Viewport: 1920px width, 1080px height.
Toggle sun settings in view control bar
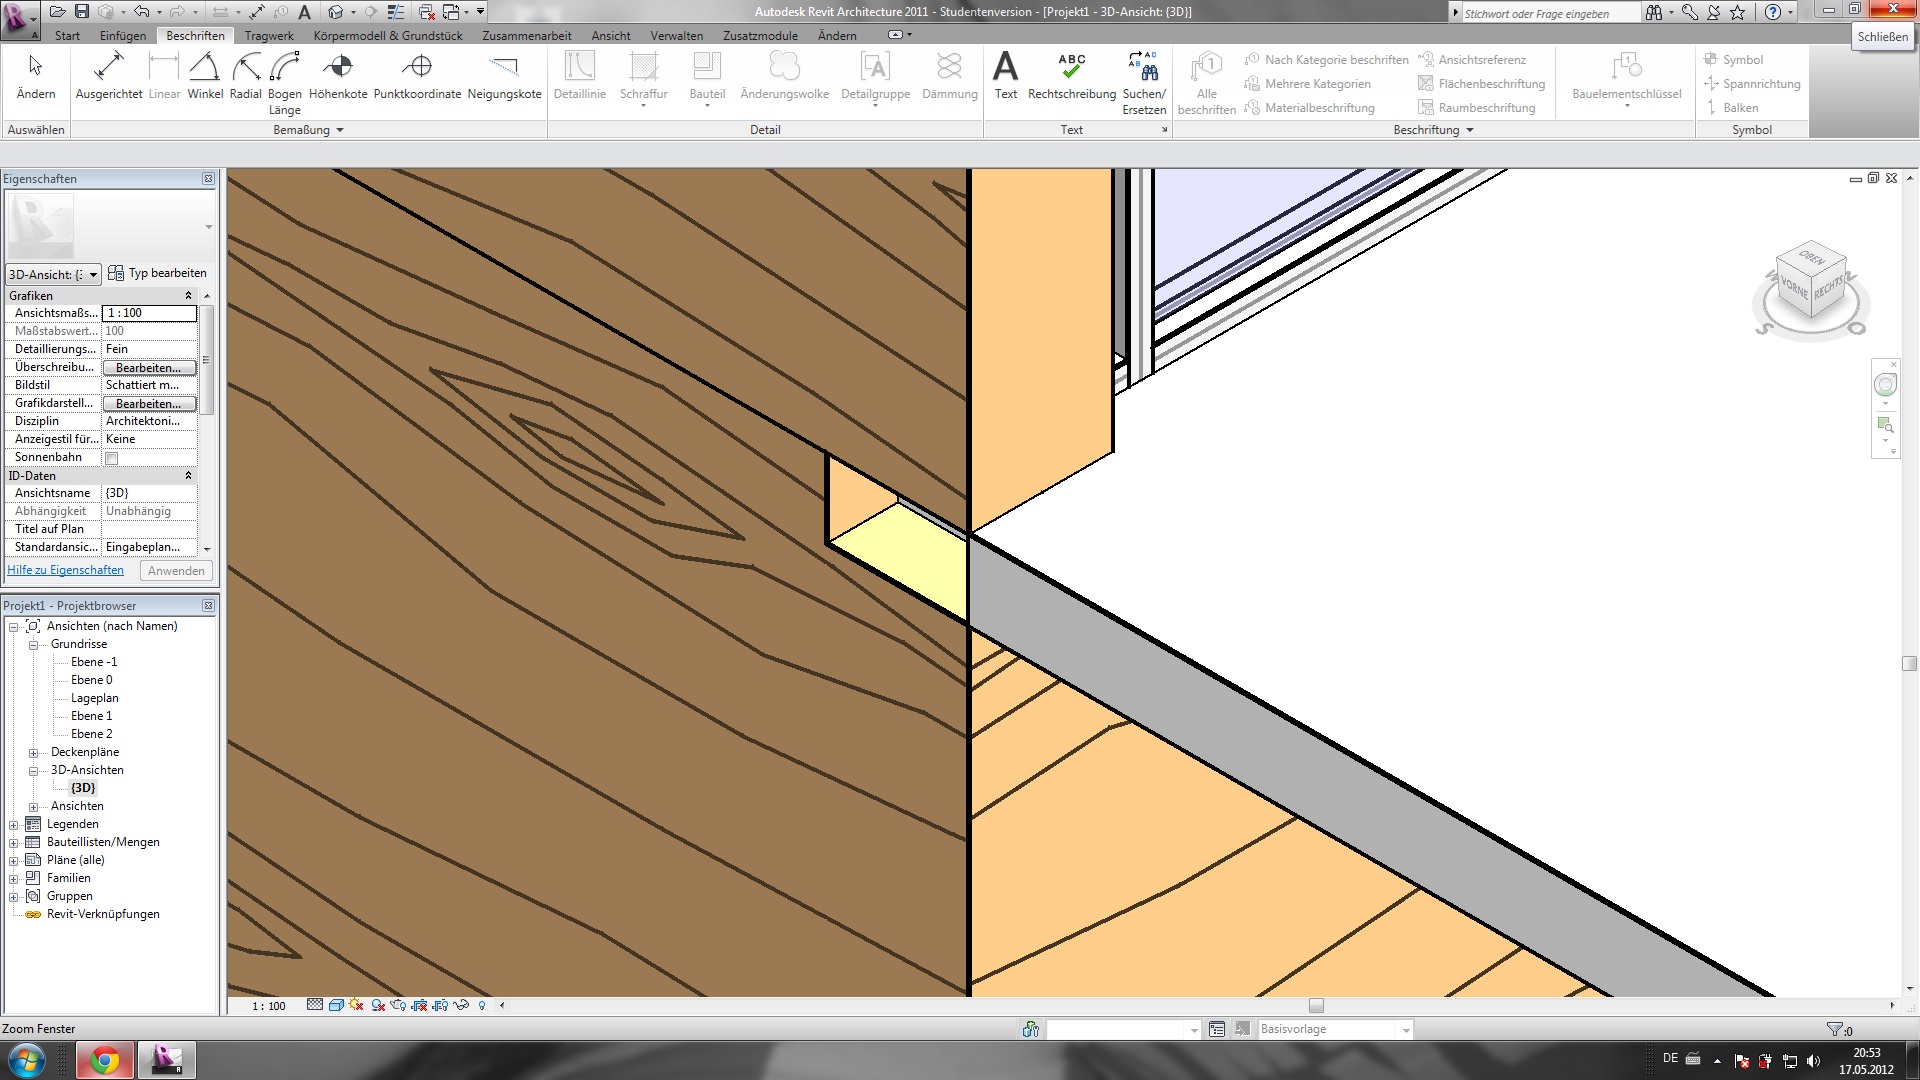pyautogui.click(x=357, y=1005)
